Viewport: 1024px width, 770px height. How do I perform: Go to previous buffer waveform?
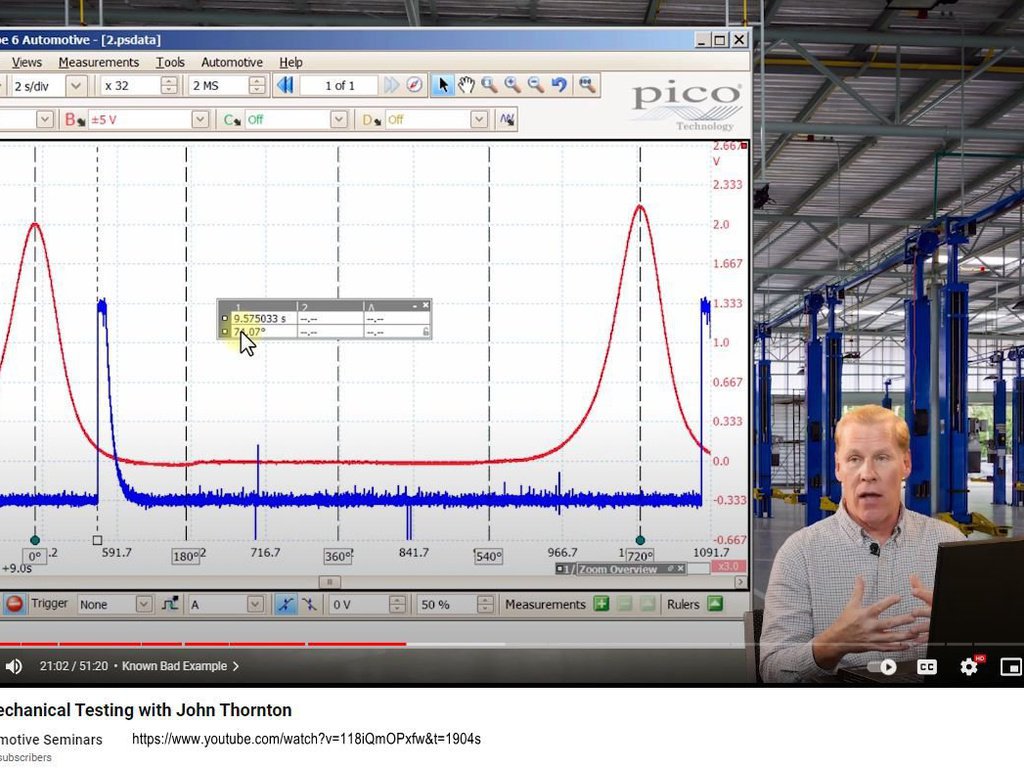pyautogui.click(x=285, y=85)
